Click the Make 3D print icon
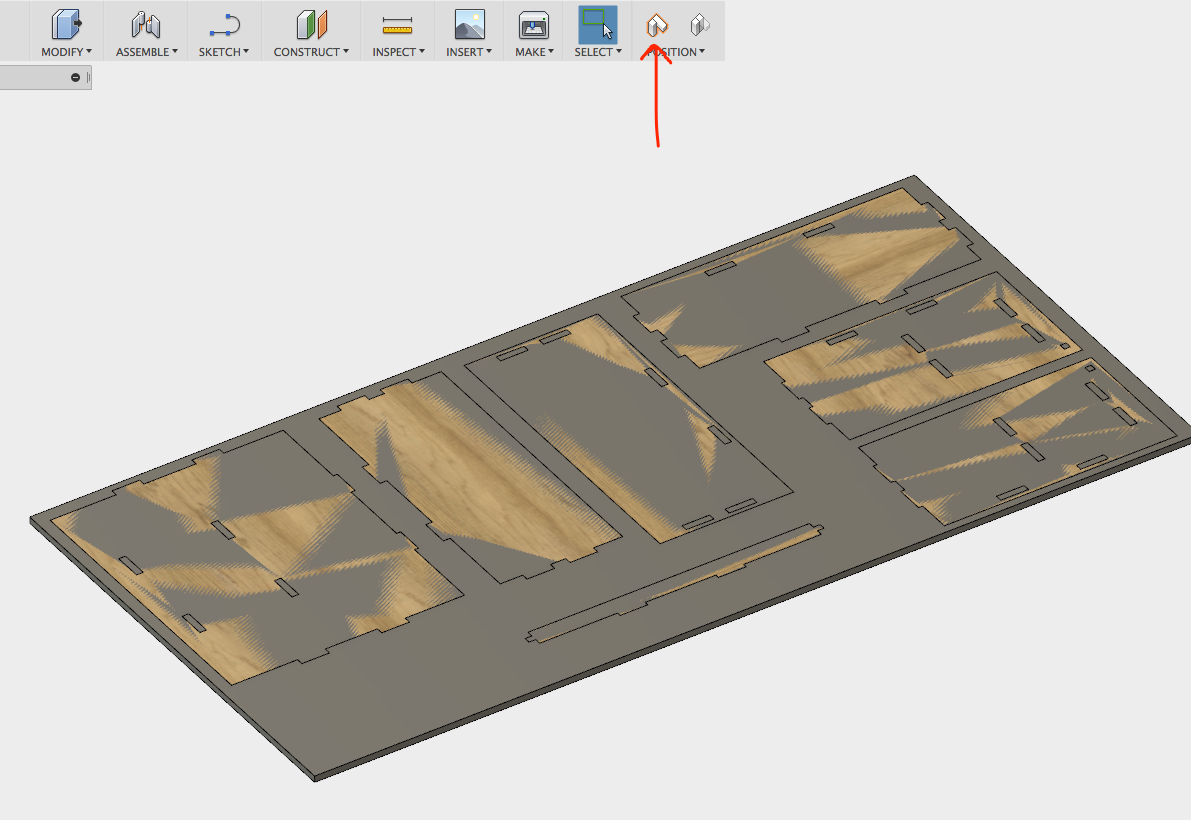Viewport: 1191px width, 820px height. 534,24
